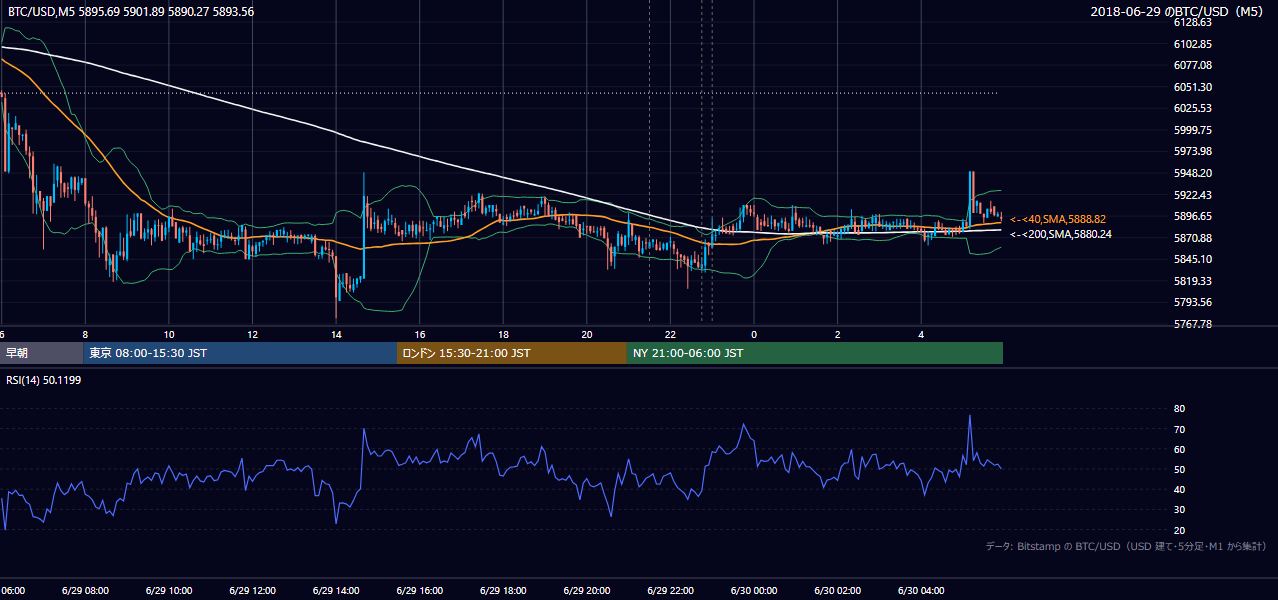Click hour tick 22 under the price chart
This screenshot has width=1278, height=600.
[670, 335]
